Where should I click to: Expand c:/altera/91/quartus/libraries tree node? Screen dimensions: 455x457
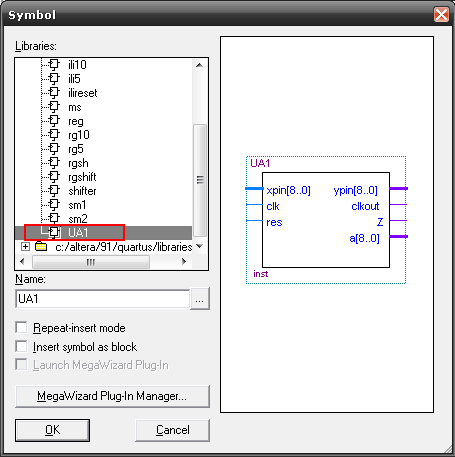click(x=25, y=247)
